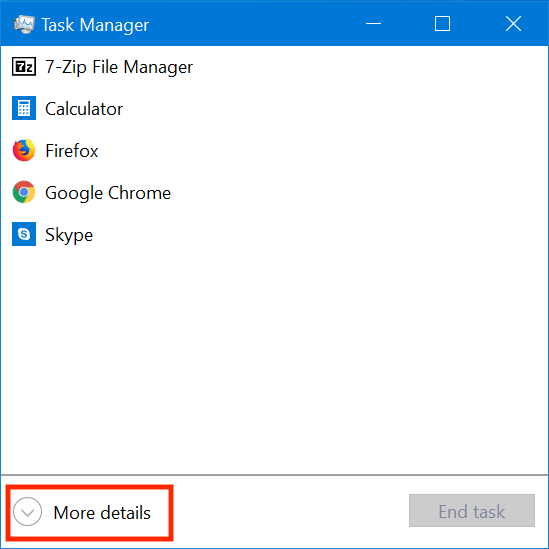Click the More details label

[x=102, y=513]
